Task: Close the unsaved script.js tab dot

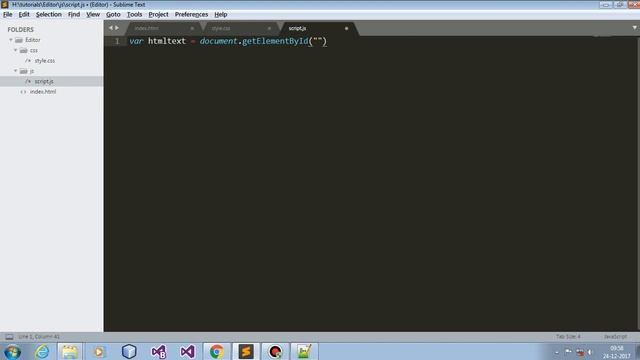Action: click(x=346, y=28)
